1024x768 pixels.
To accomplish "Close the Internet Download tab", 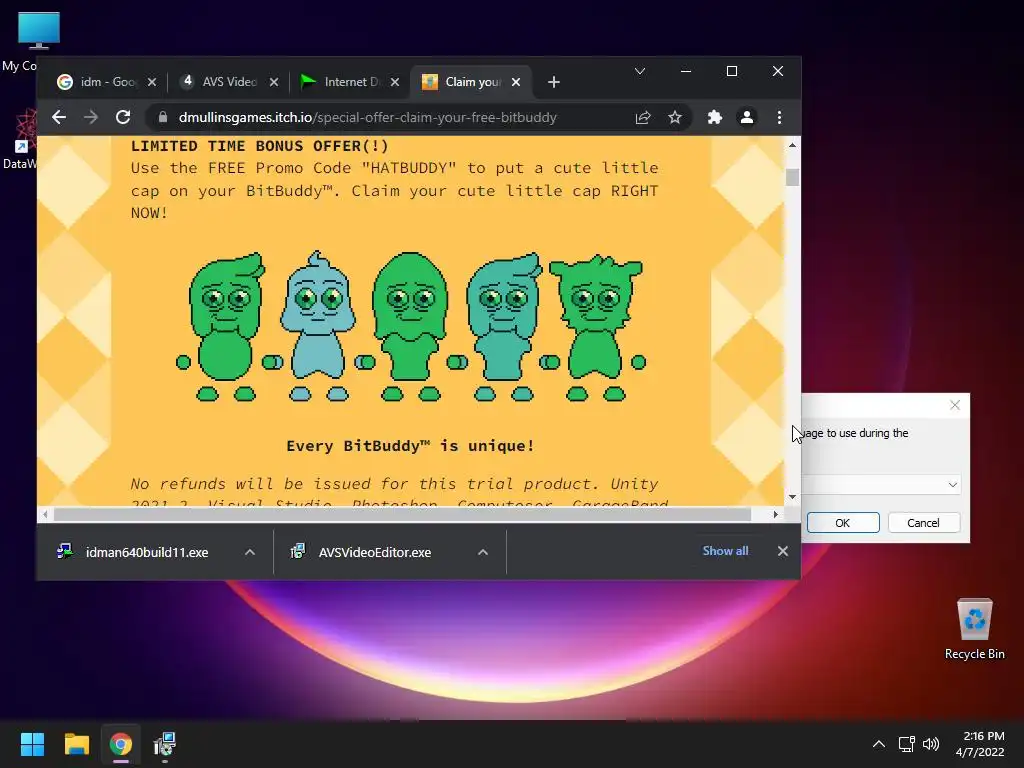I will click(x=395, y=82).
